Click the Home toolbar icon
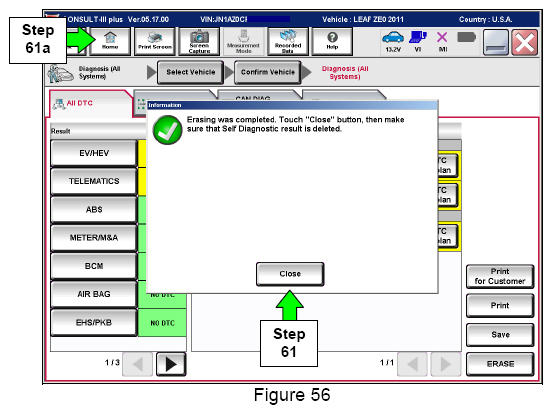 coord(110,42)
